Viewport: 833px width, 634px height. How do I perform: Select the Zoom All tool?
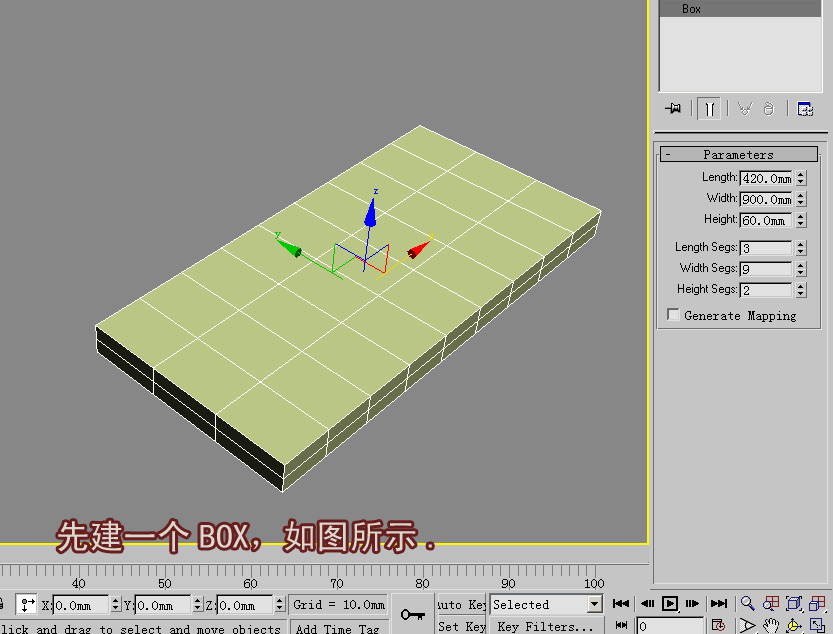coord(771,604)
